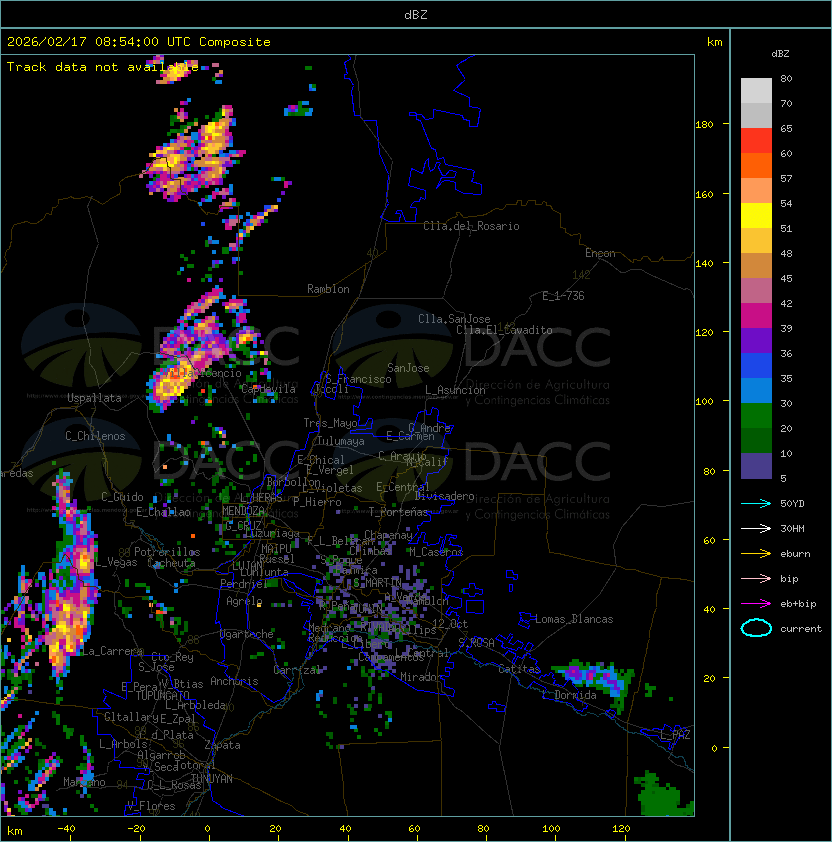
Task: Click the 'Uspallata' place label on the map
Action: pos(94,398)
